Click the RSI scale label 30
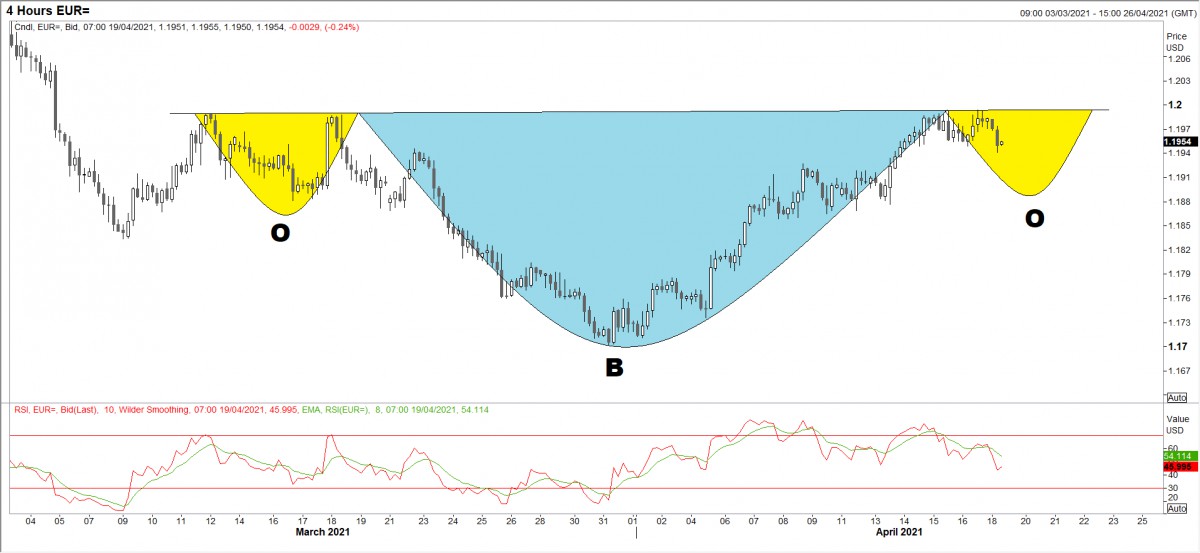1200x553 pixels. click(1172, 488)
